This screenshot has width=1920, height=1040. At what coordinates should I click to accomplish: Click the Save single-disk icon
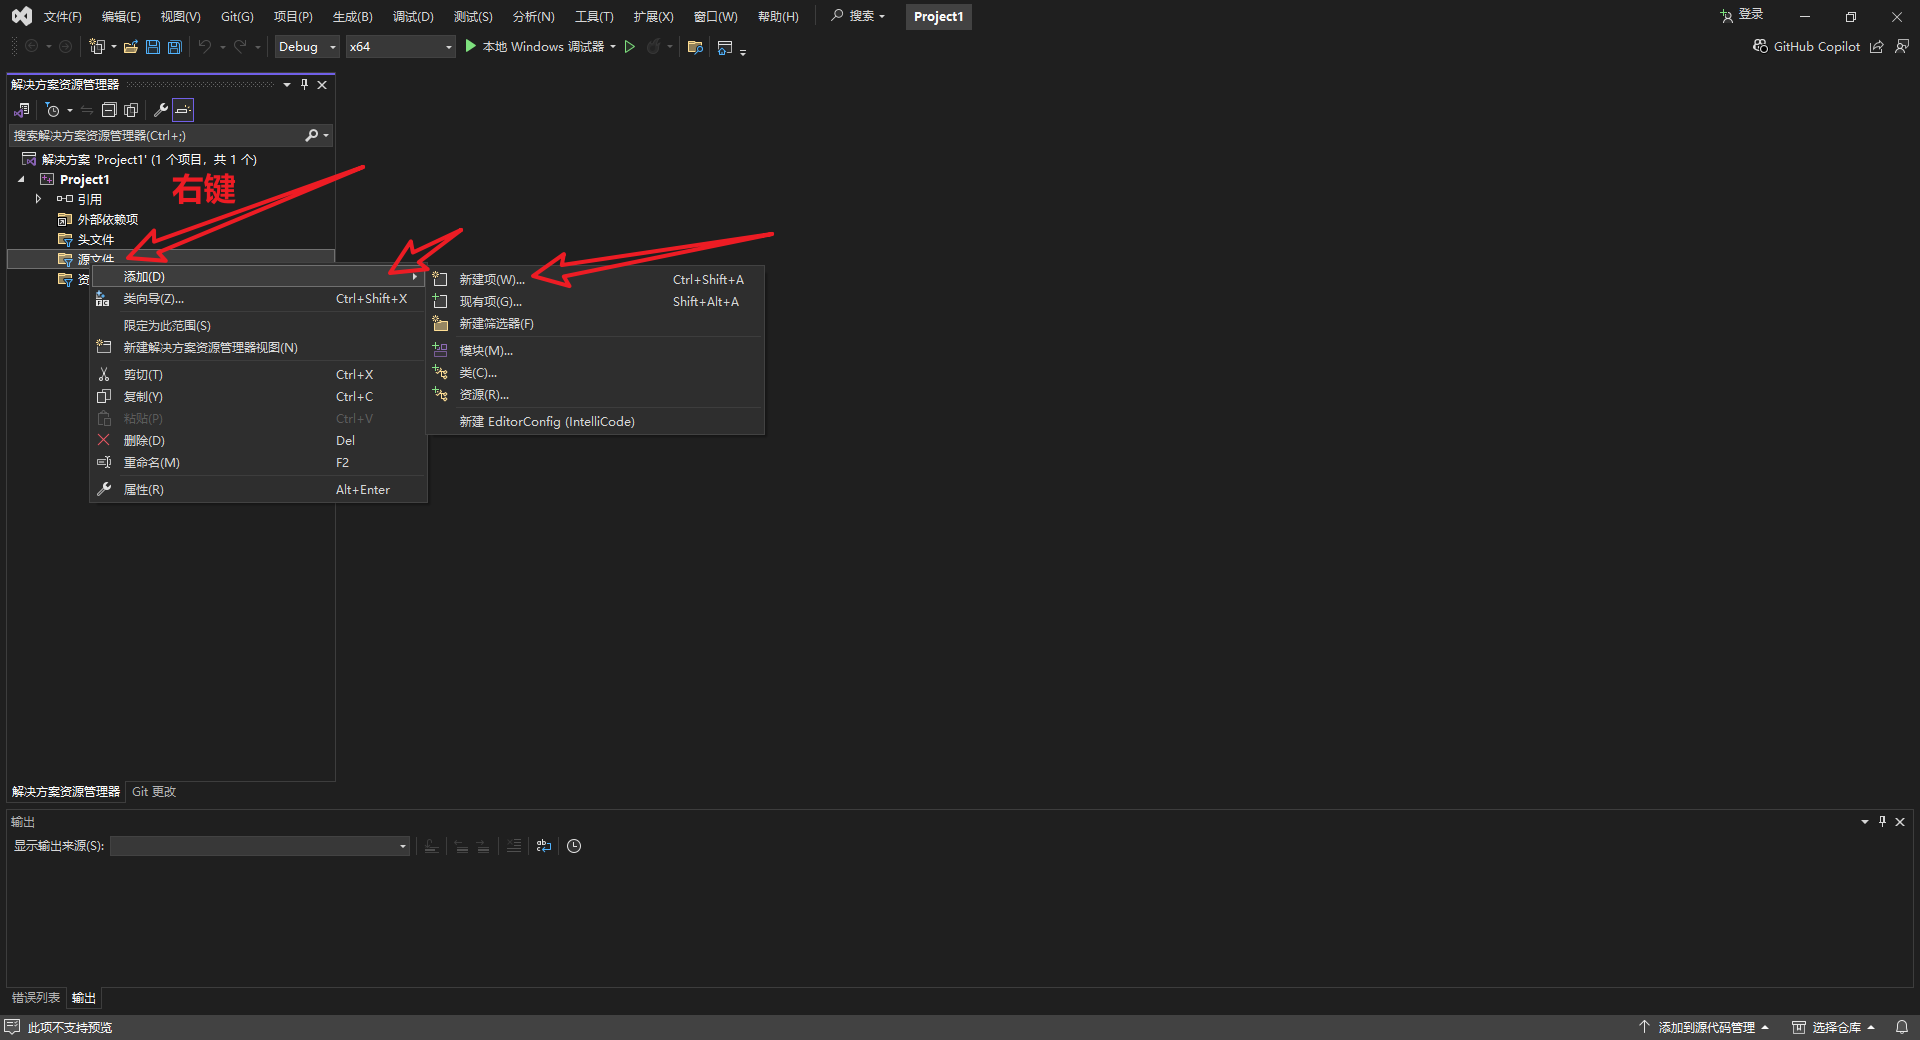click(x=153, y=47)
